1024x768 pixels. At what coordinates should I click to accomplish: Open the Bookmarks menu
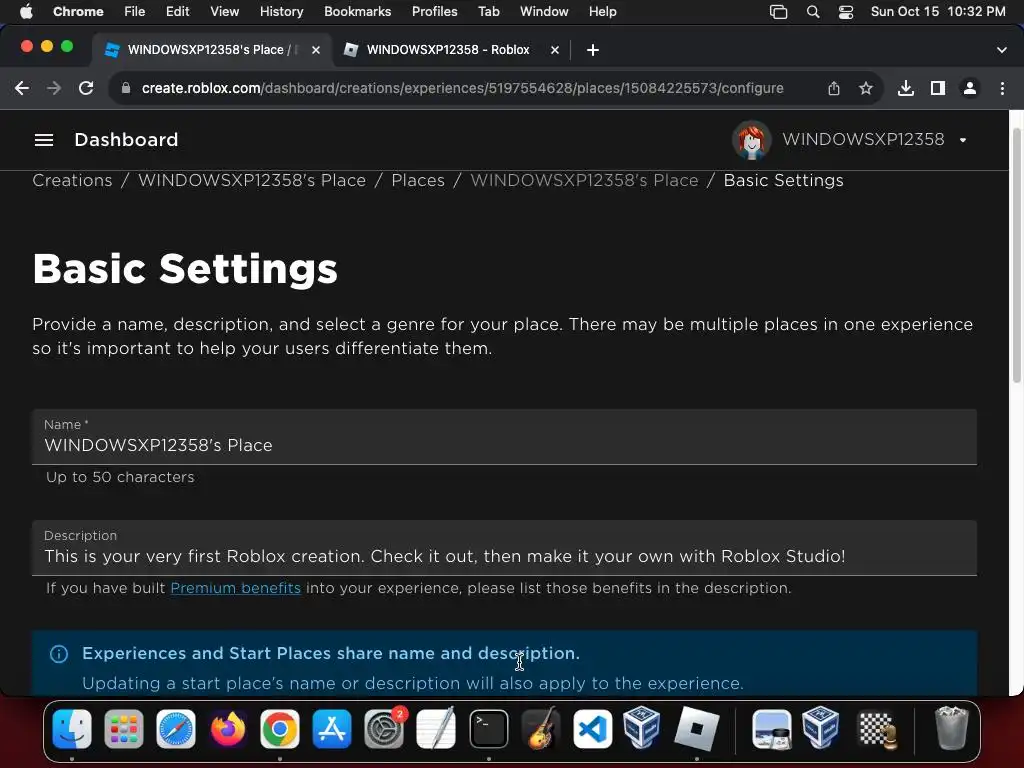click(357, 11)
